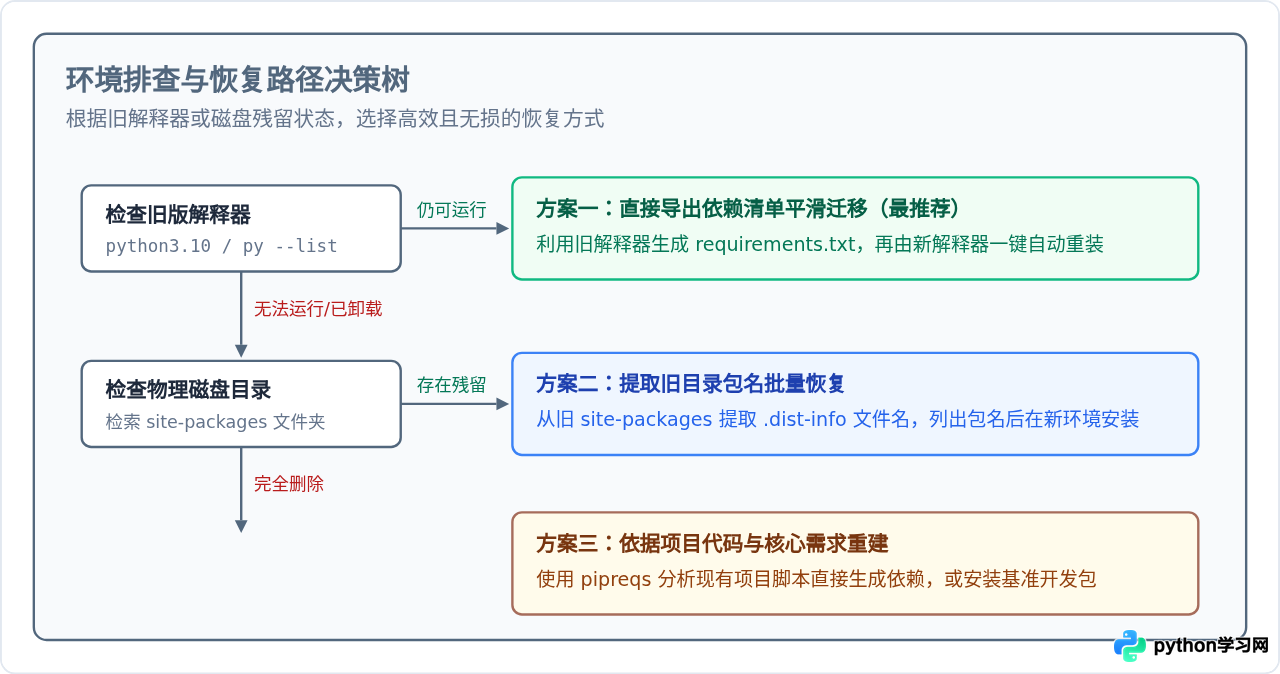Select the 方案三 heading in the brown box

click(712, 543)
